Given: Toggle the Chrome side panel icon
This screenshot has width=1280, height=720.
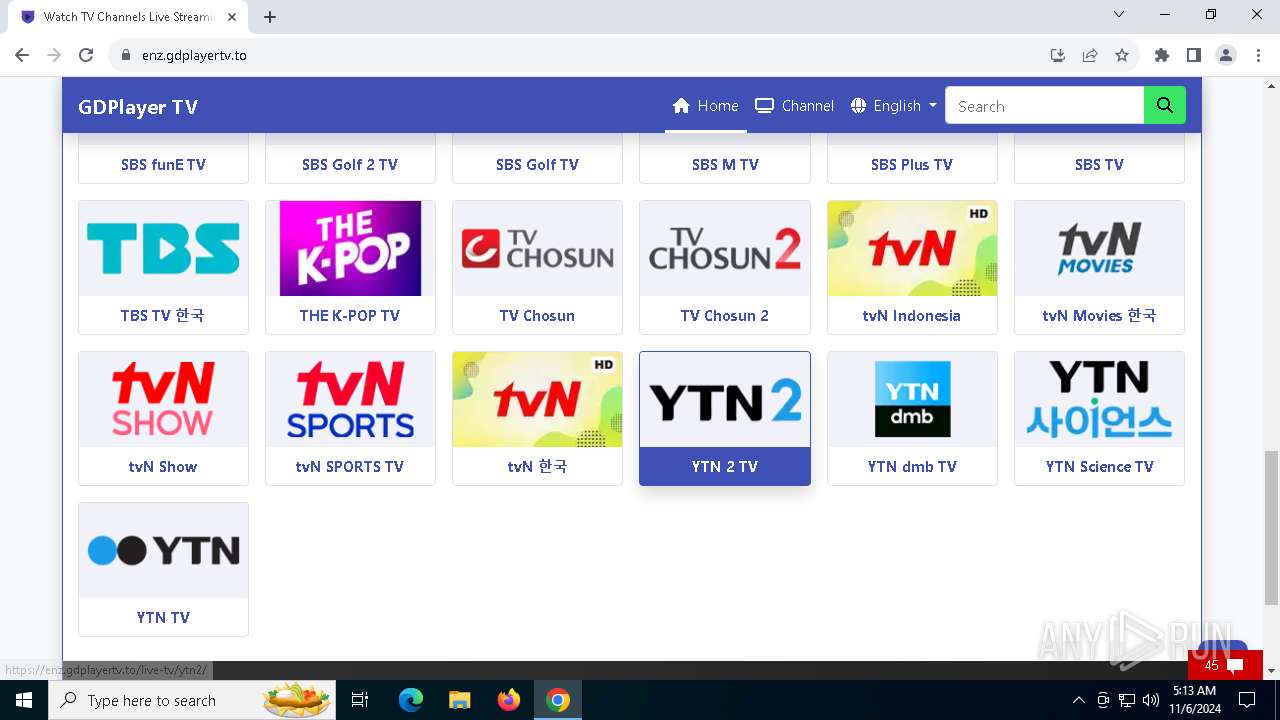Looking at the screenshot, I should (x=1194, y=55).
